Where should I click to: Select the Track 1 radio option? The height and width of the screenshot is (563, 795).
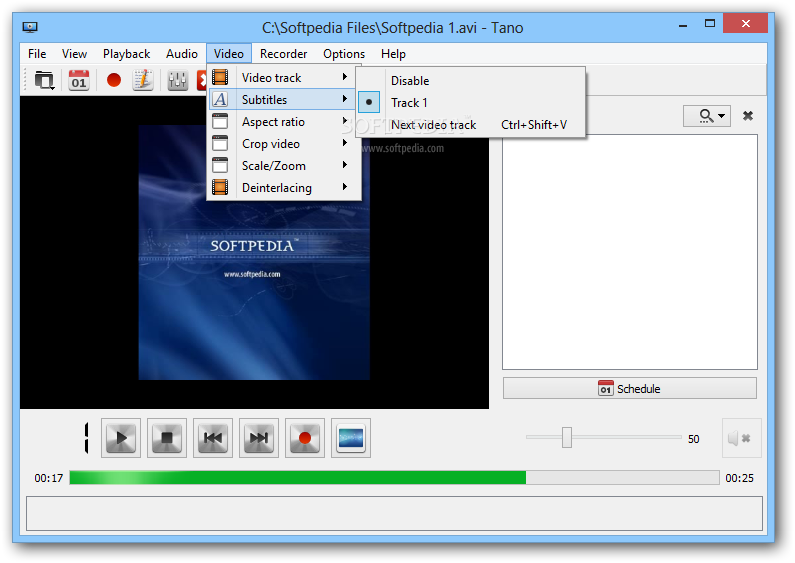coord(369,102)
